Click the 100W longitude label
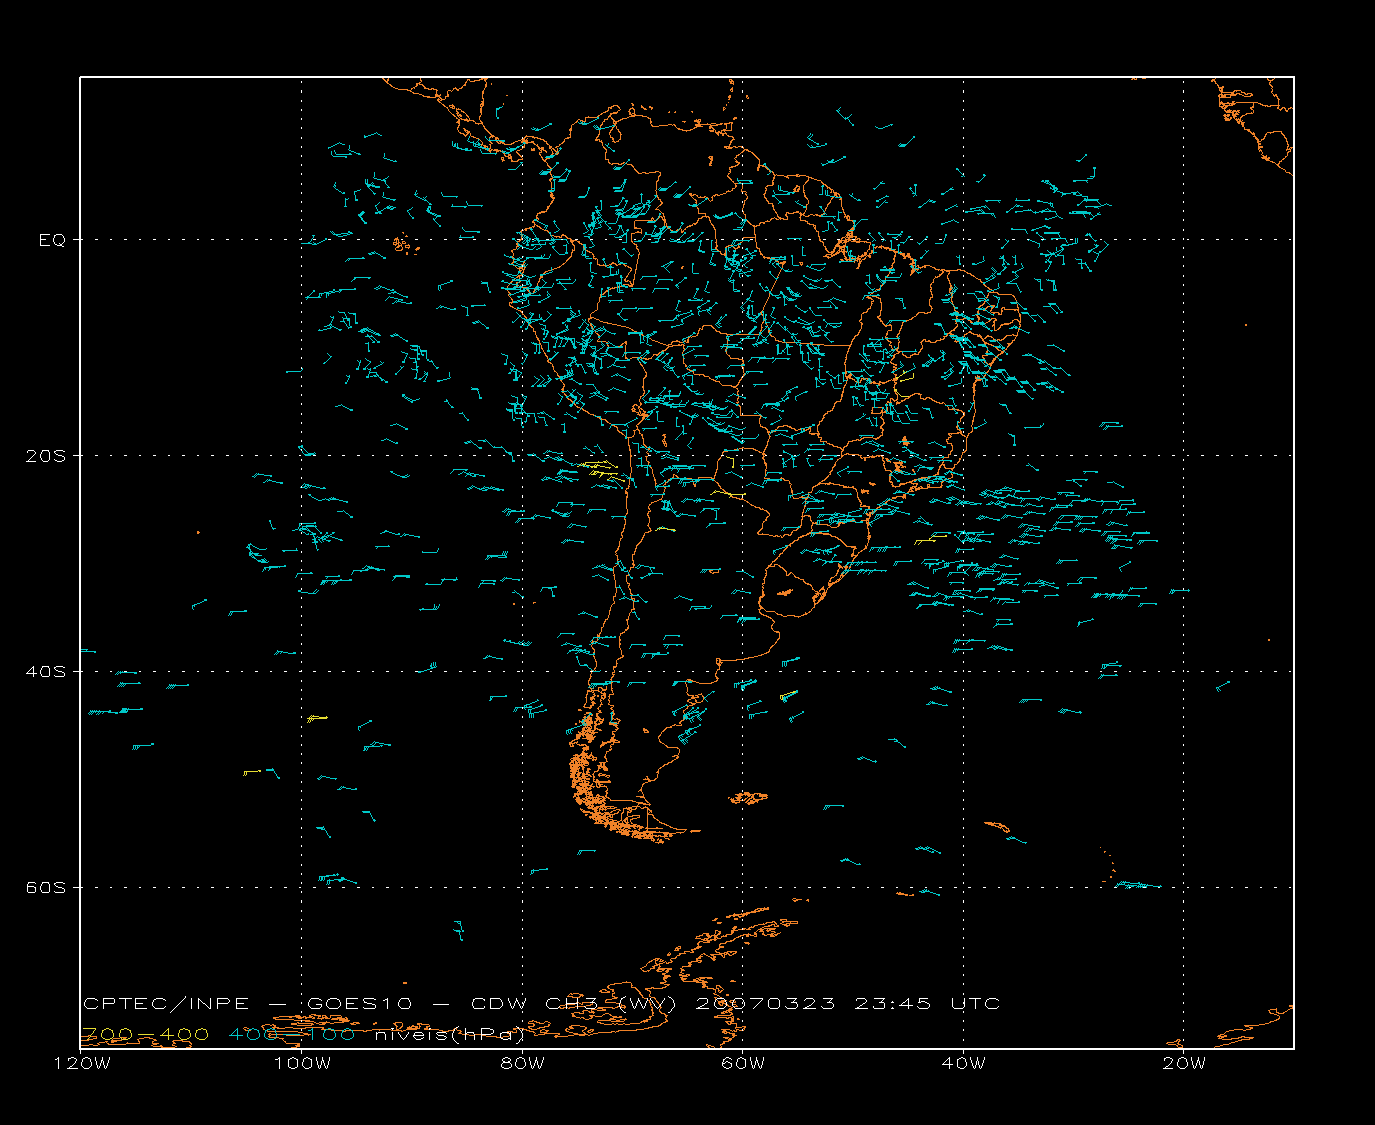 [302, 1063]
